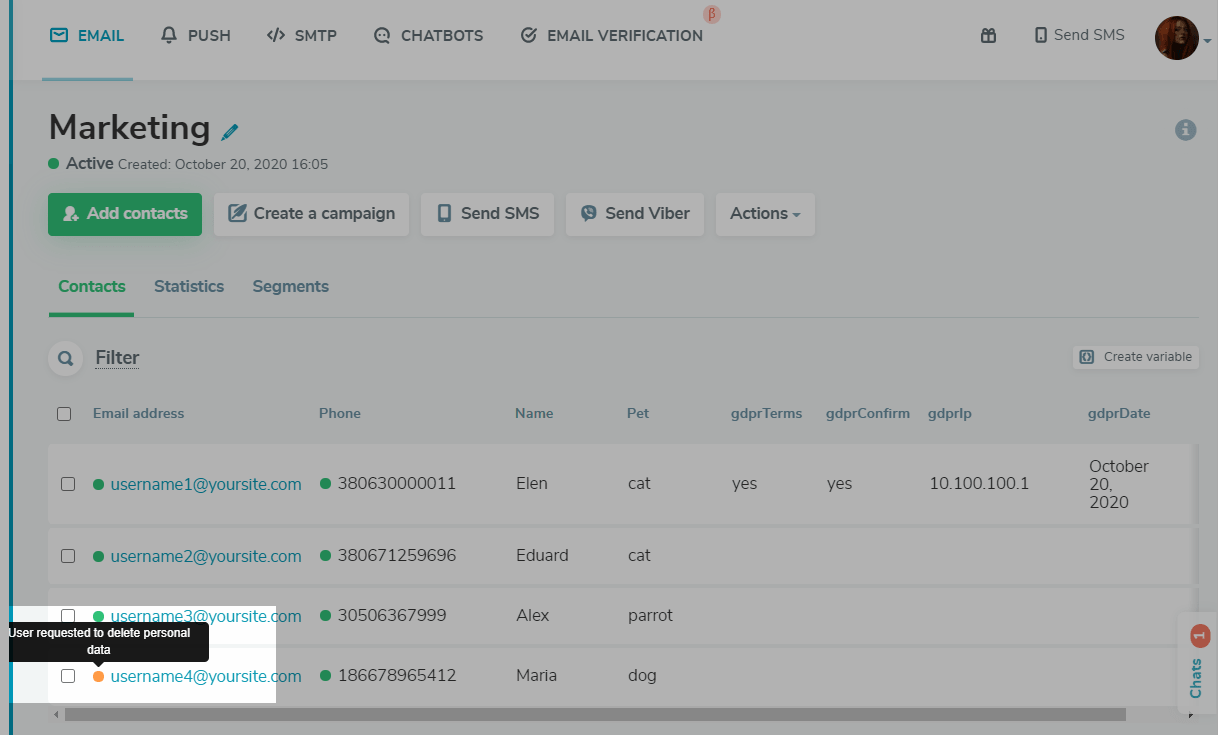Expand the Actions dropdown
The height and width of the screenshot is (735, 1218).
(765, 214)
